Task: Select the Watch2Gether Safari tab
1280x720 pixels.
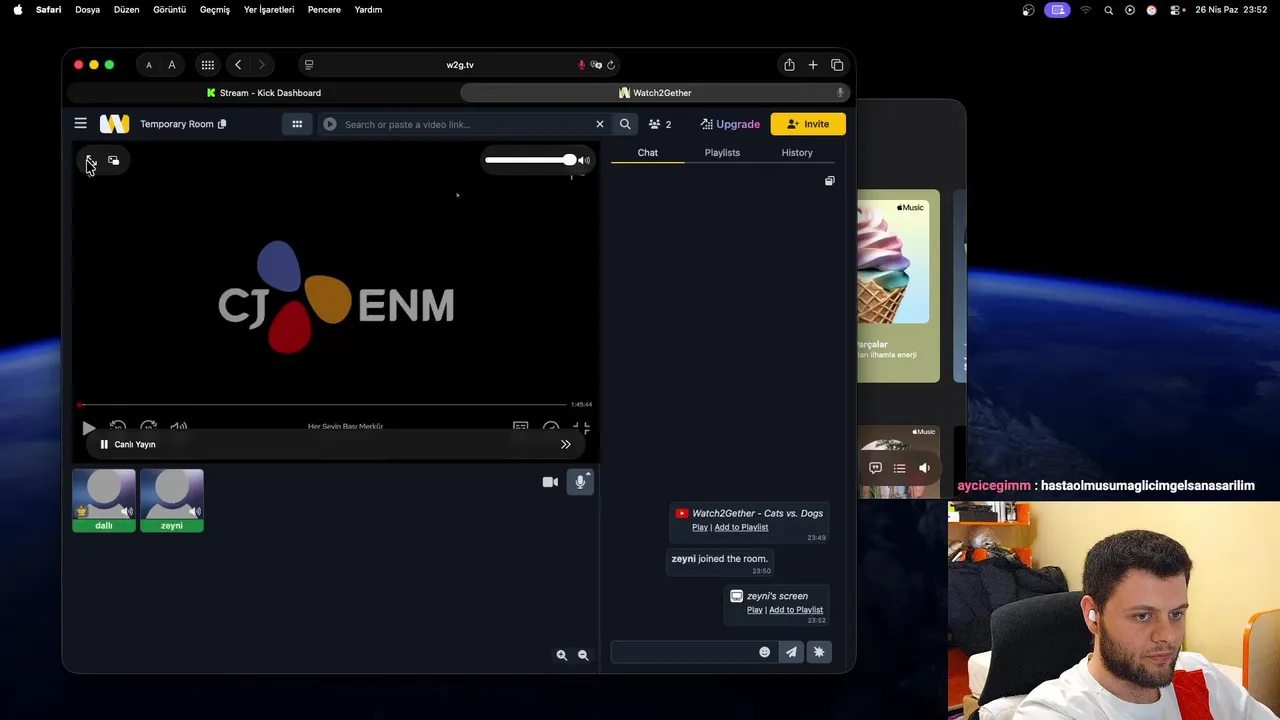Action: [x=655, y=93]
